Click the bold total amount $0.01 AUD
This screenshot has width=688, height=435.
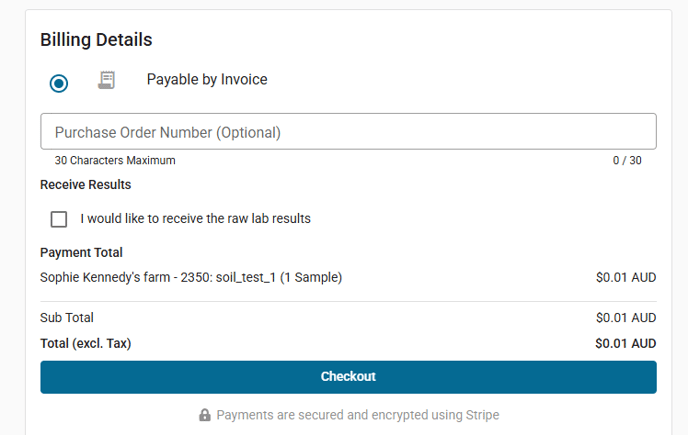tap(625, 343)
